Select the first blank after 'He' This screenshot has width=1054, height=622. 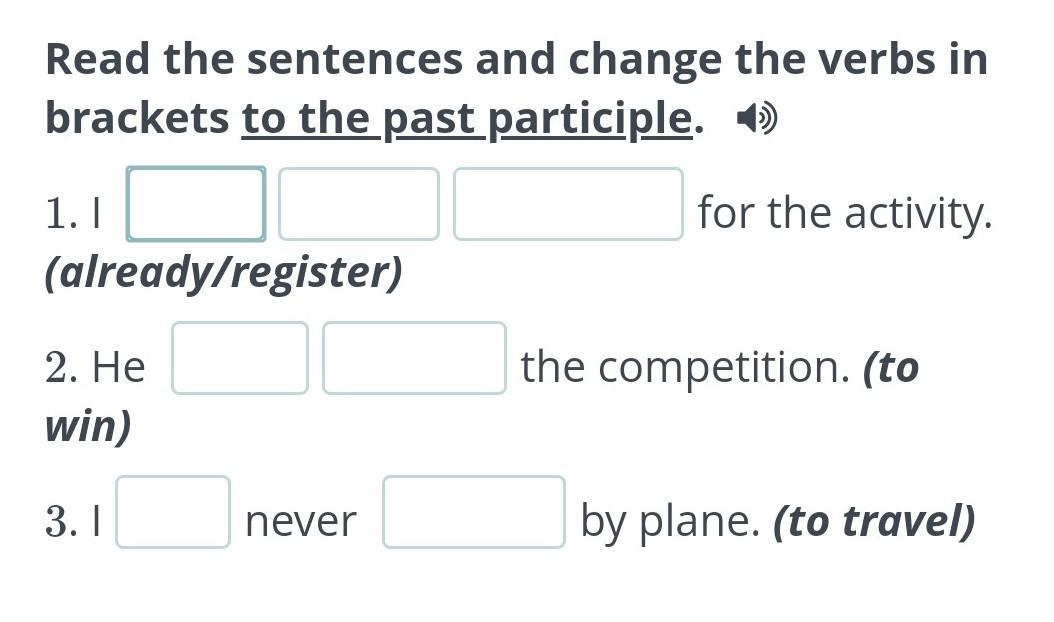[x=240, y=358]
